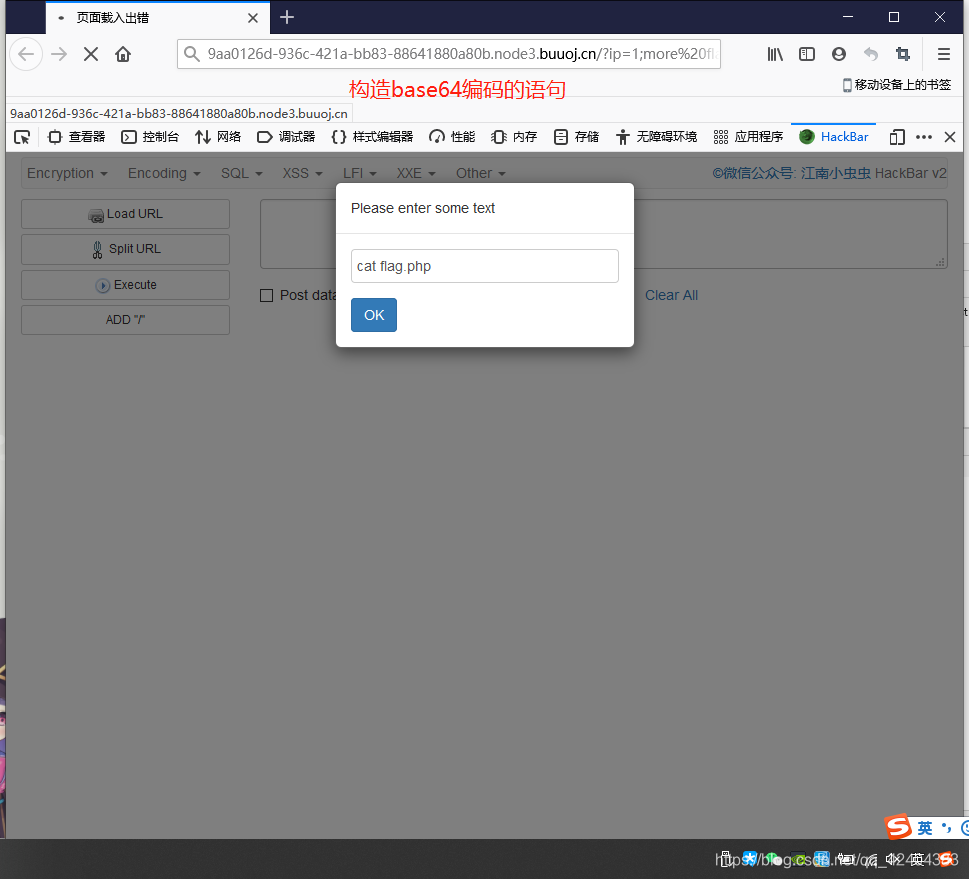This screenshot has width=969, height=879.
Task: Expand the XXE dropdown menu
Action: [416, 174]
